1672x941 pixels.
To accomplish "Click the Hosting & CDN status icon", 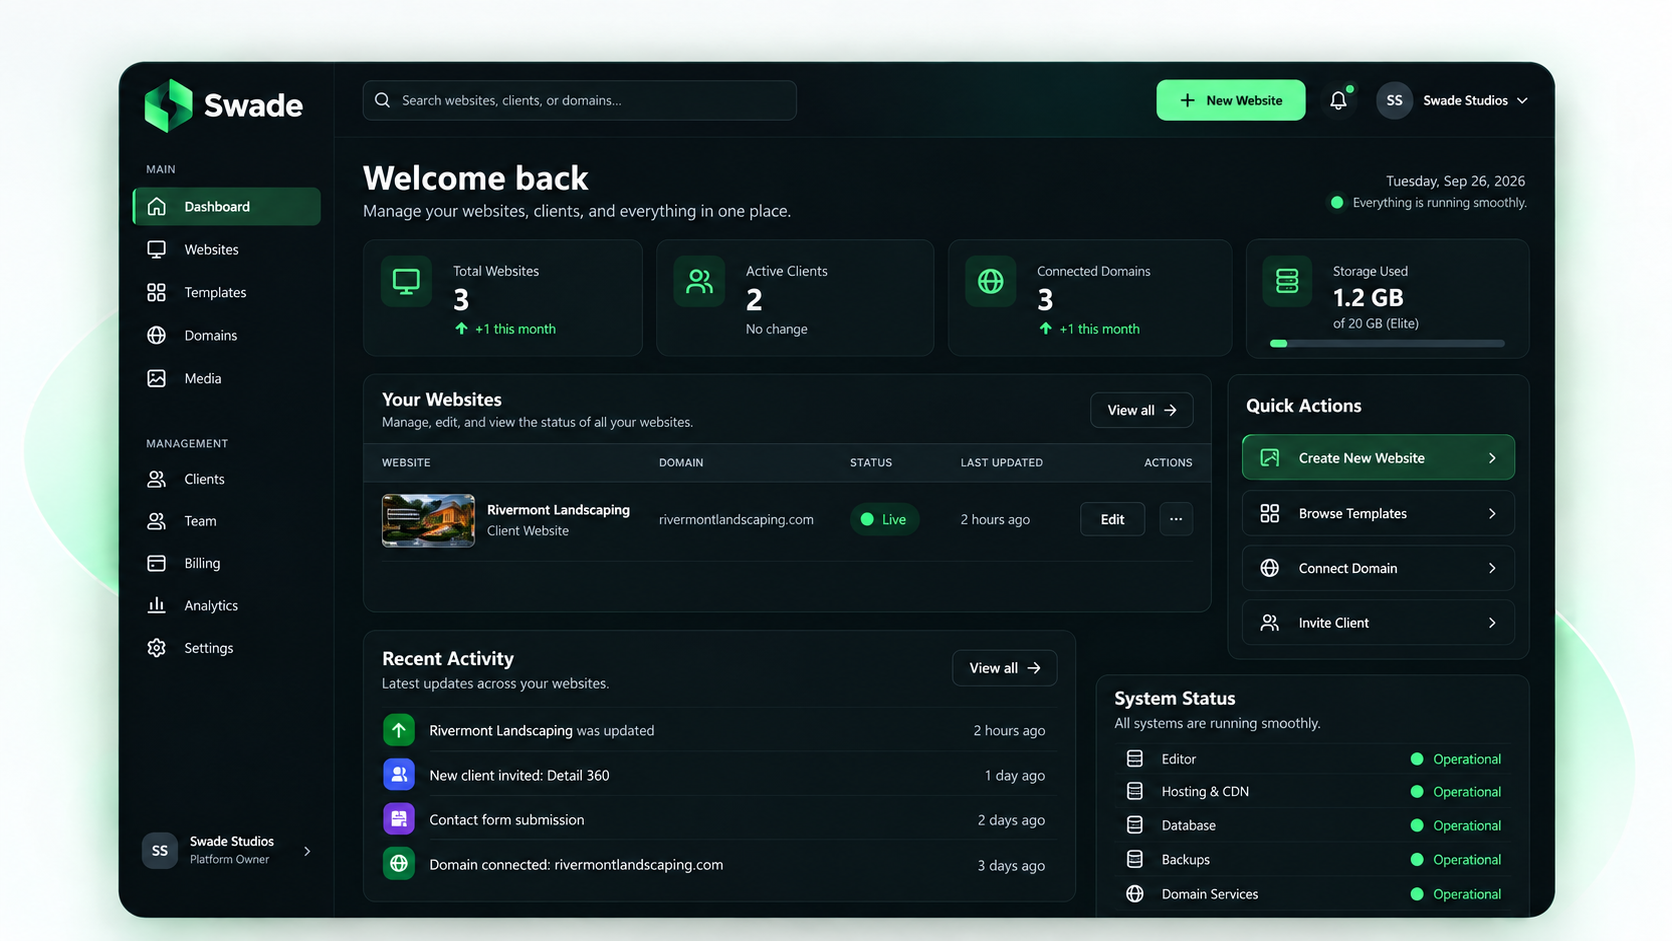I will tap(1135, 791).
